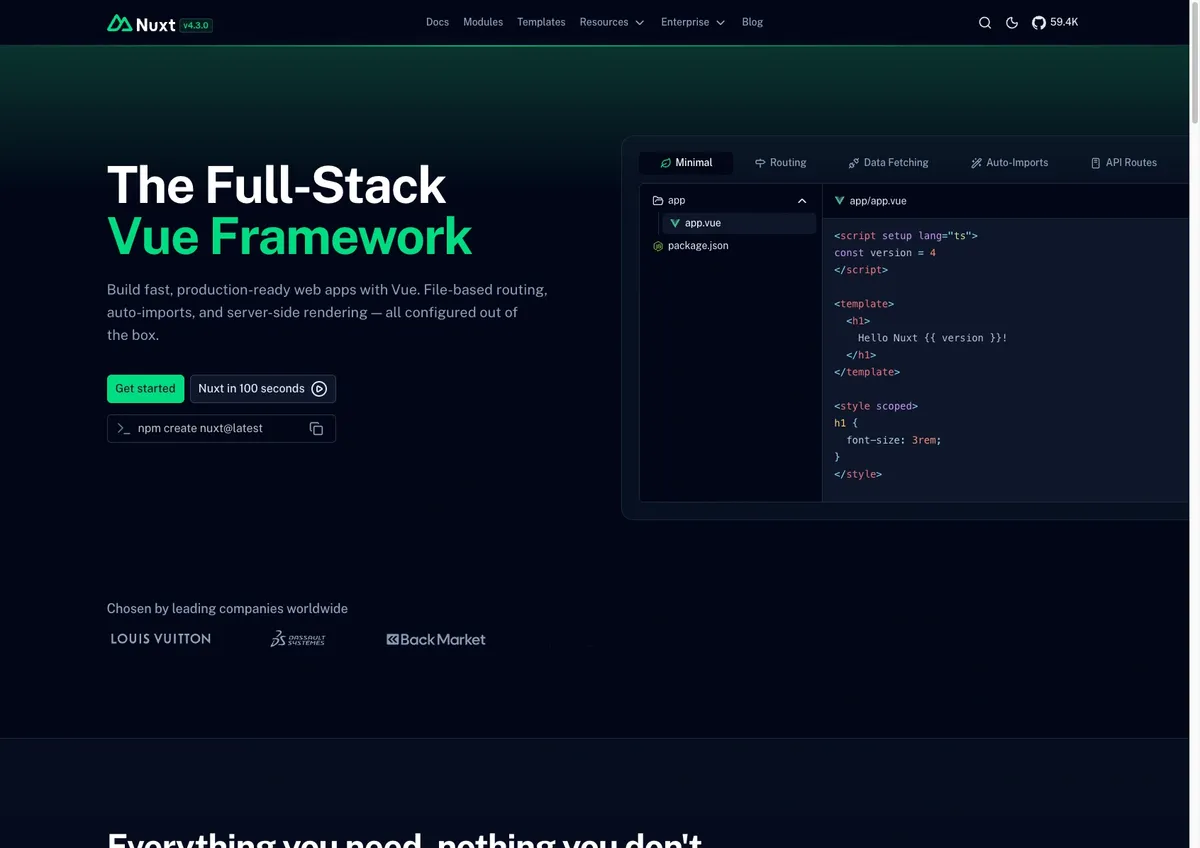Click "Hello Nuxt {{ version }}!" line
This screenshot has height=848, width=1200.
(x=932, y=338)
